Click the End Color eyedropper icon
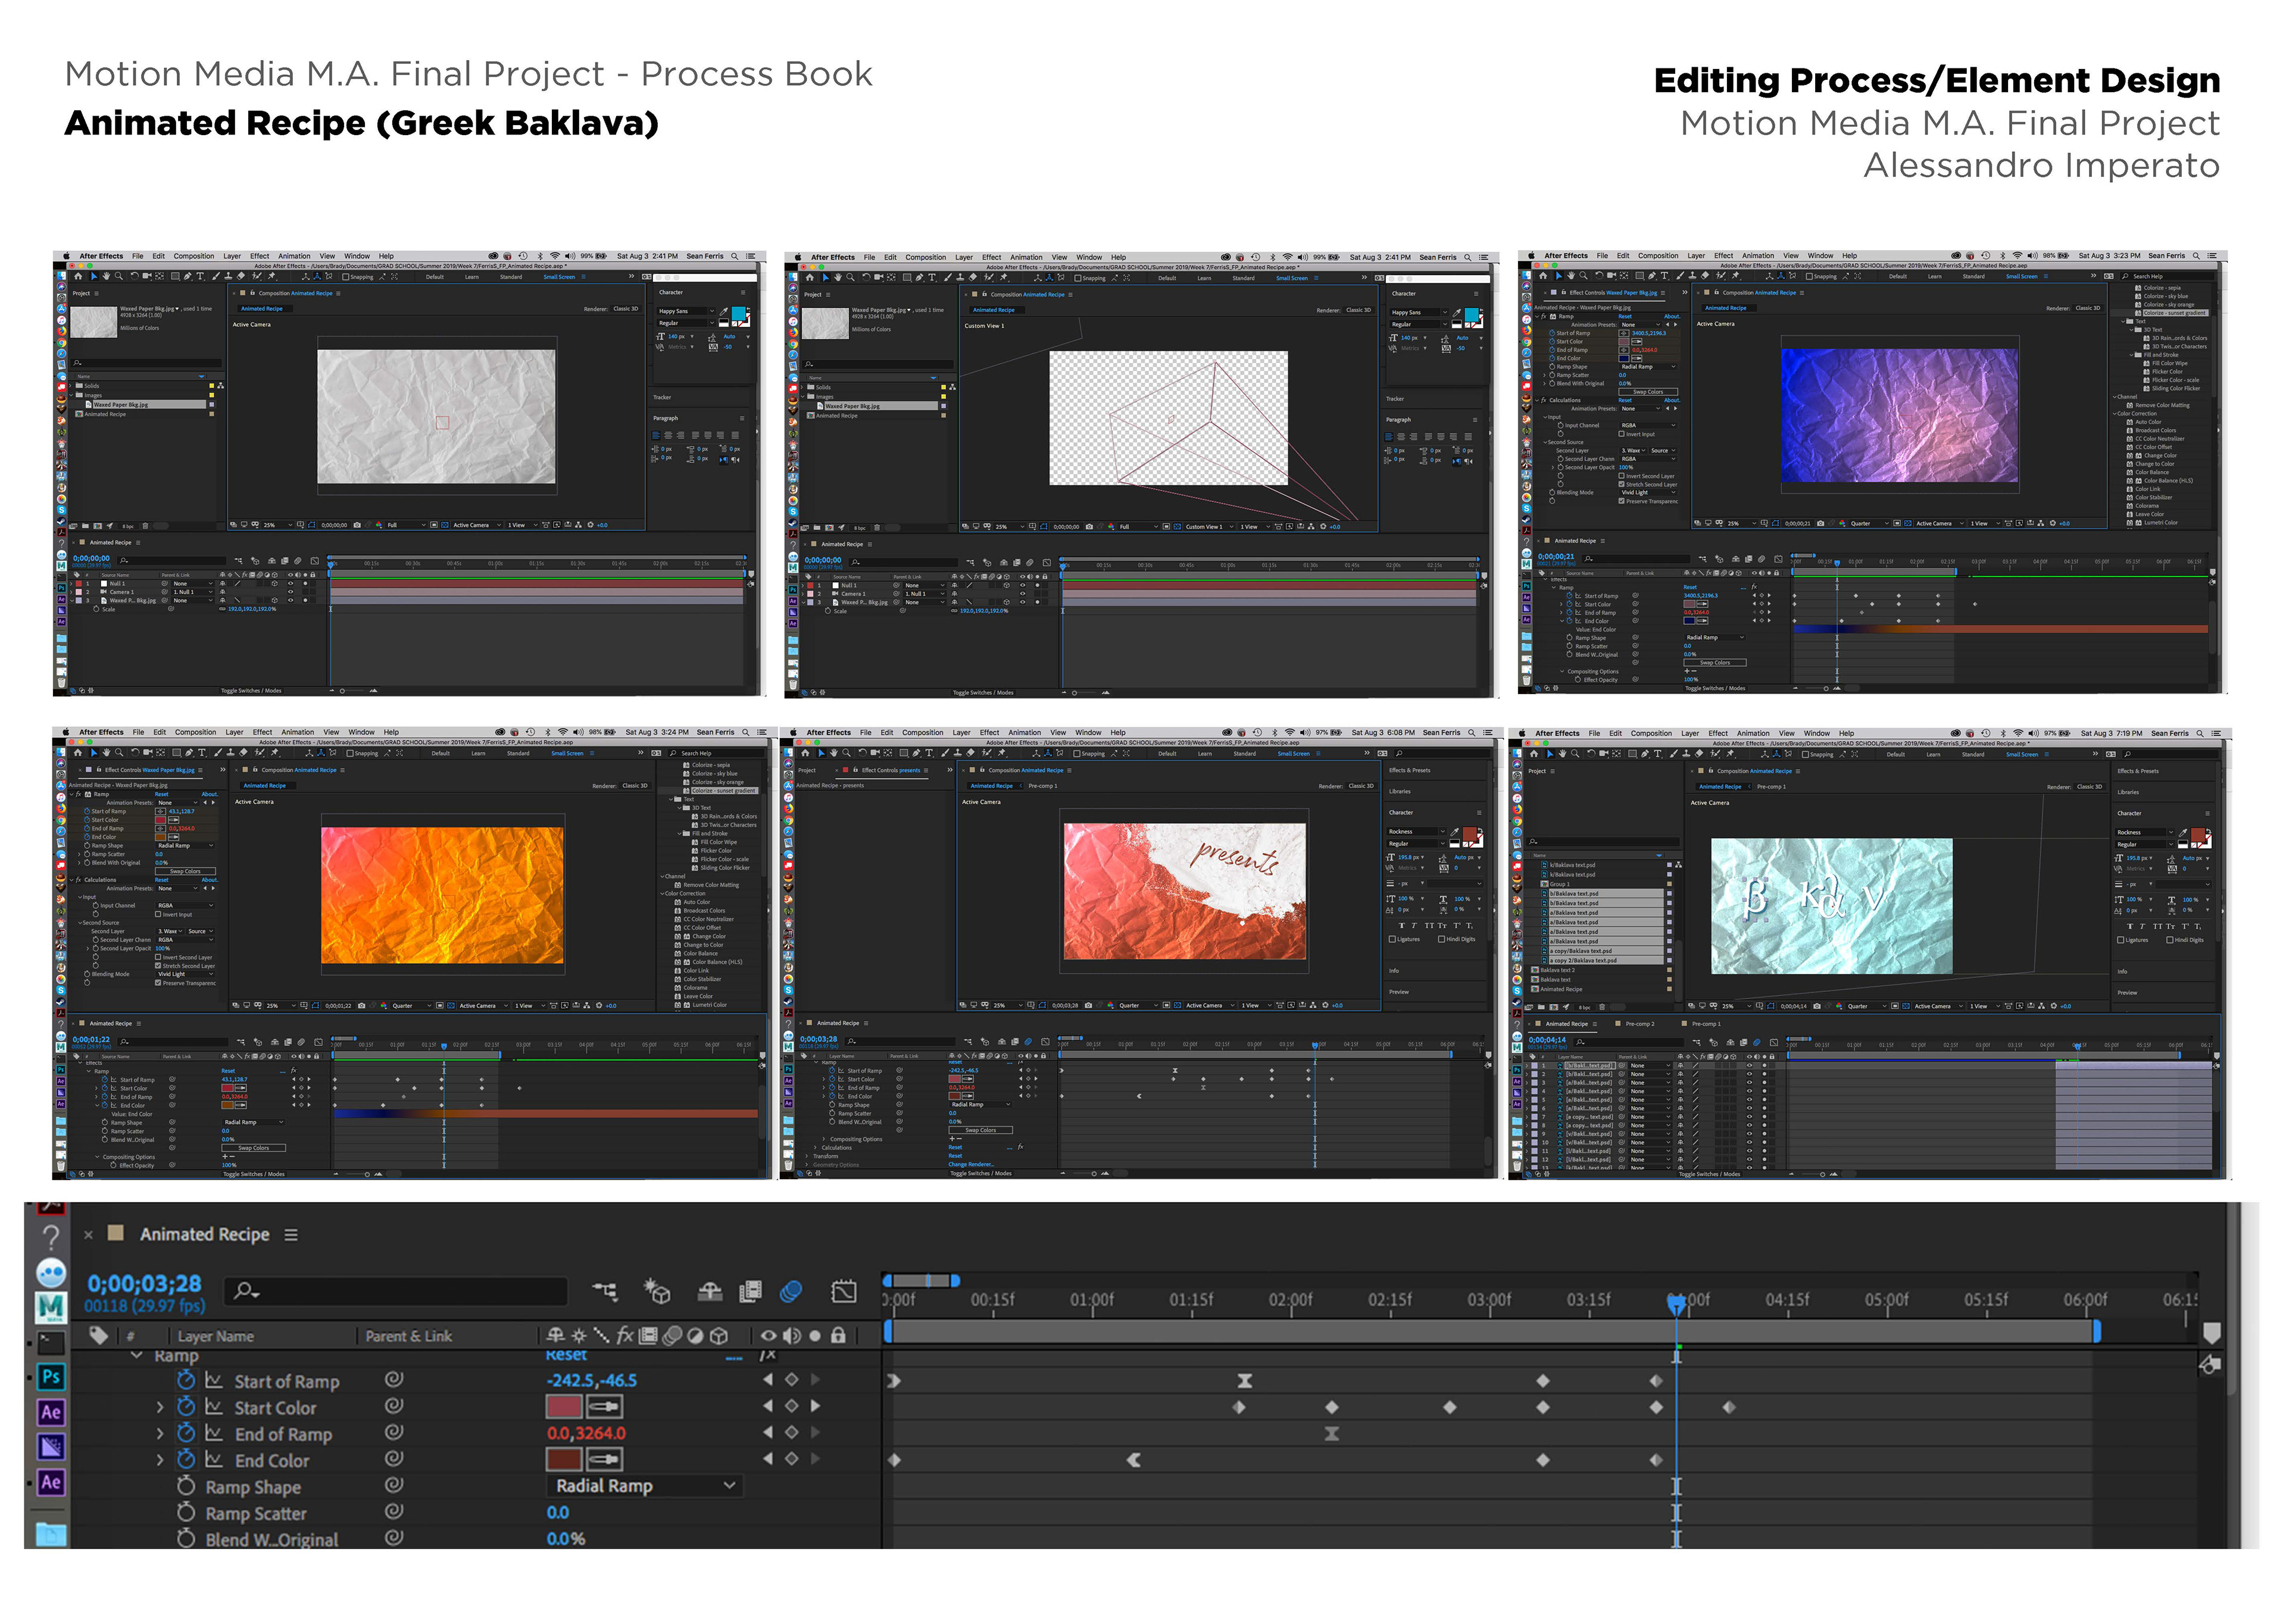The width and height of the screenshot is (2286, 1624). [x=604, y=1460]
